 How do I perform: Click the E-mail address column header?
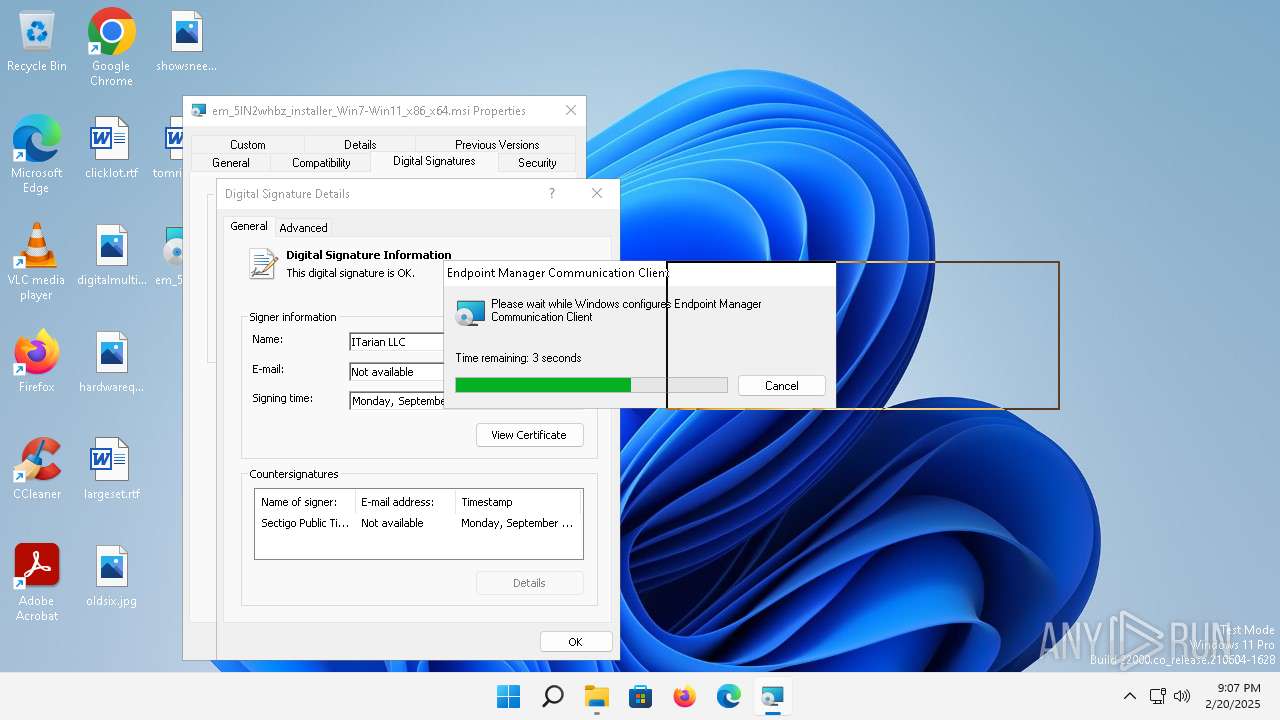(405, 502)
